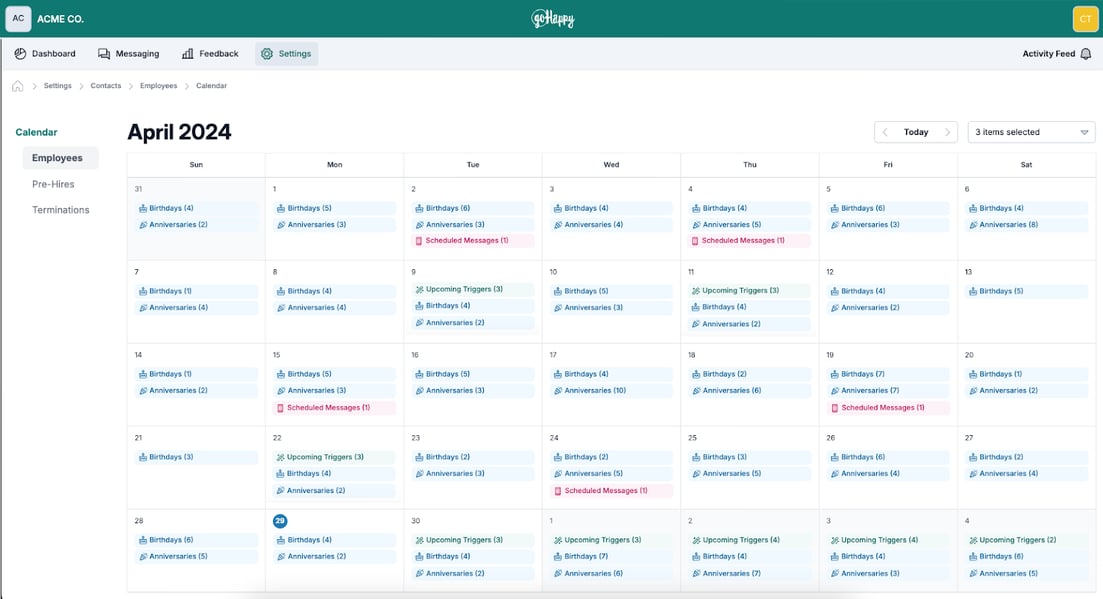
Task: Click the Employees breadcrumb link
Action: (x=158, y=86)
